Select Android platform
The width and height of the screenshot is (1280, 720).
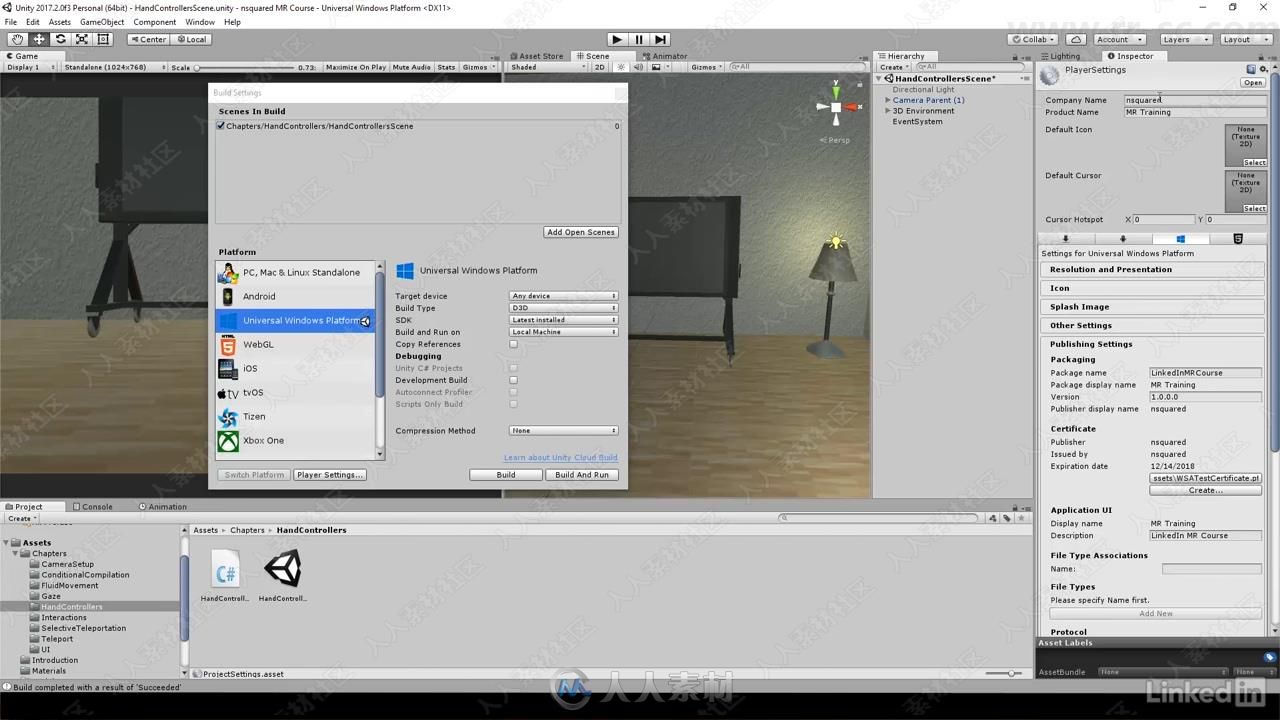pos(296,296)
